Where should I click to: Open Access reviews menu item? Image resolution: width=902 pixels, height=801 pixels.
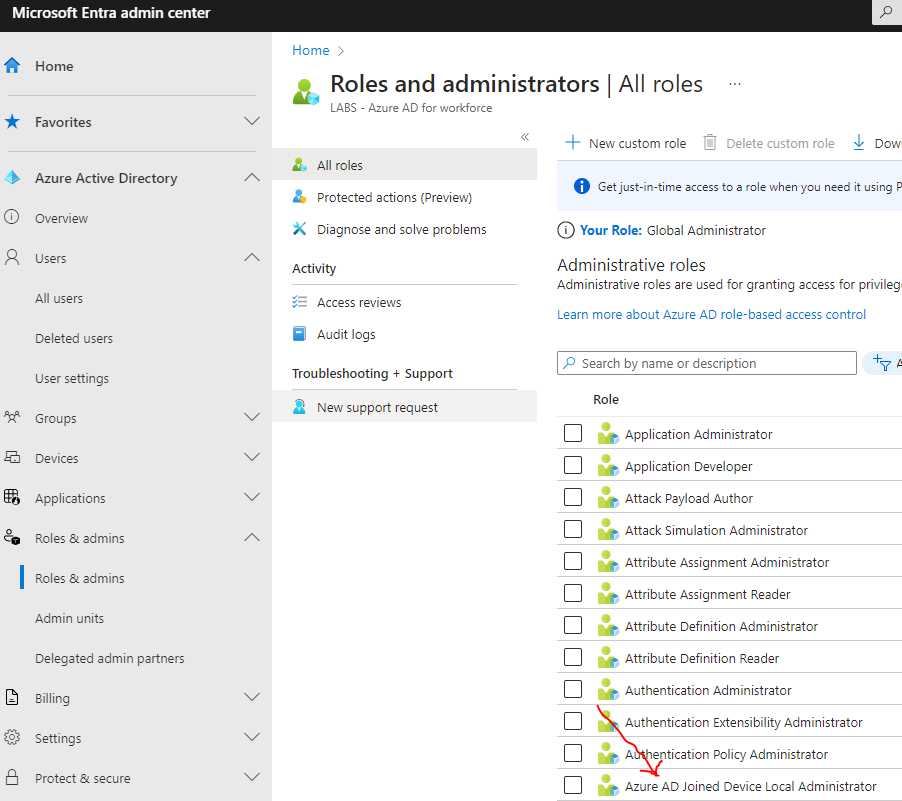[x=359, y=302]
